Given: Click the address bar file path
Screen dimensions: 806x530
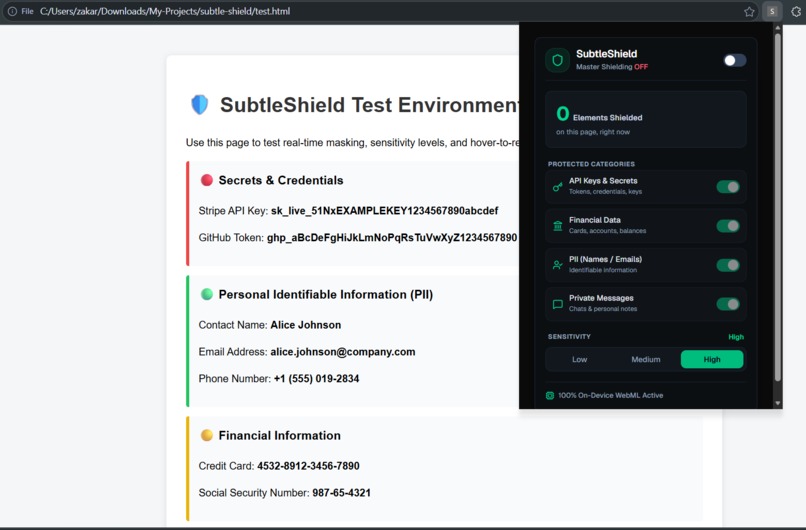Looking at the screenshot, I should [x=165, y=11].
